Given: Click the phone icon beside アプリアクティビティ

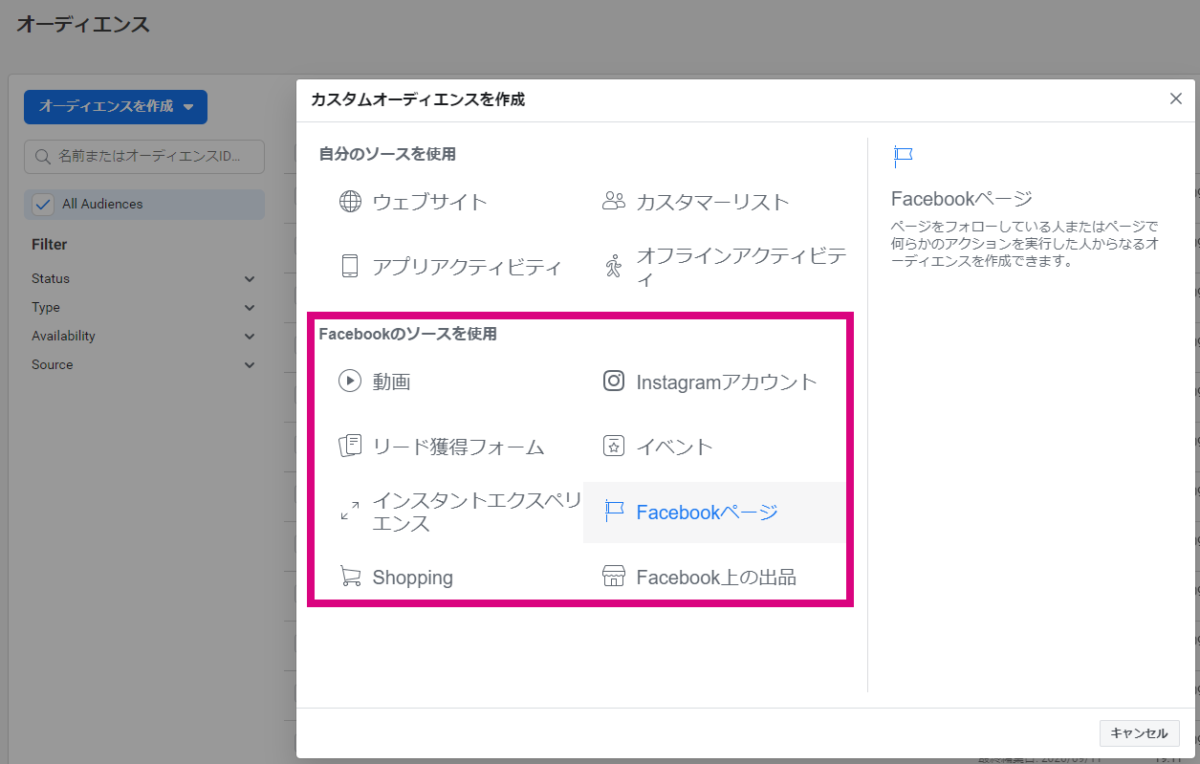Looking at the screenshot, I should click(x=350, y=266).
